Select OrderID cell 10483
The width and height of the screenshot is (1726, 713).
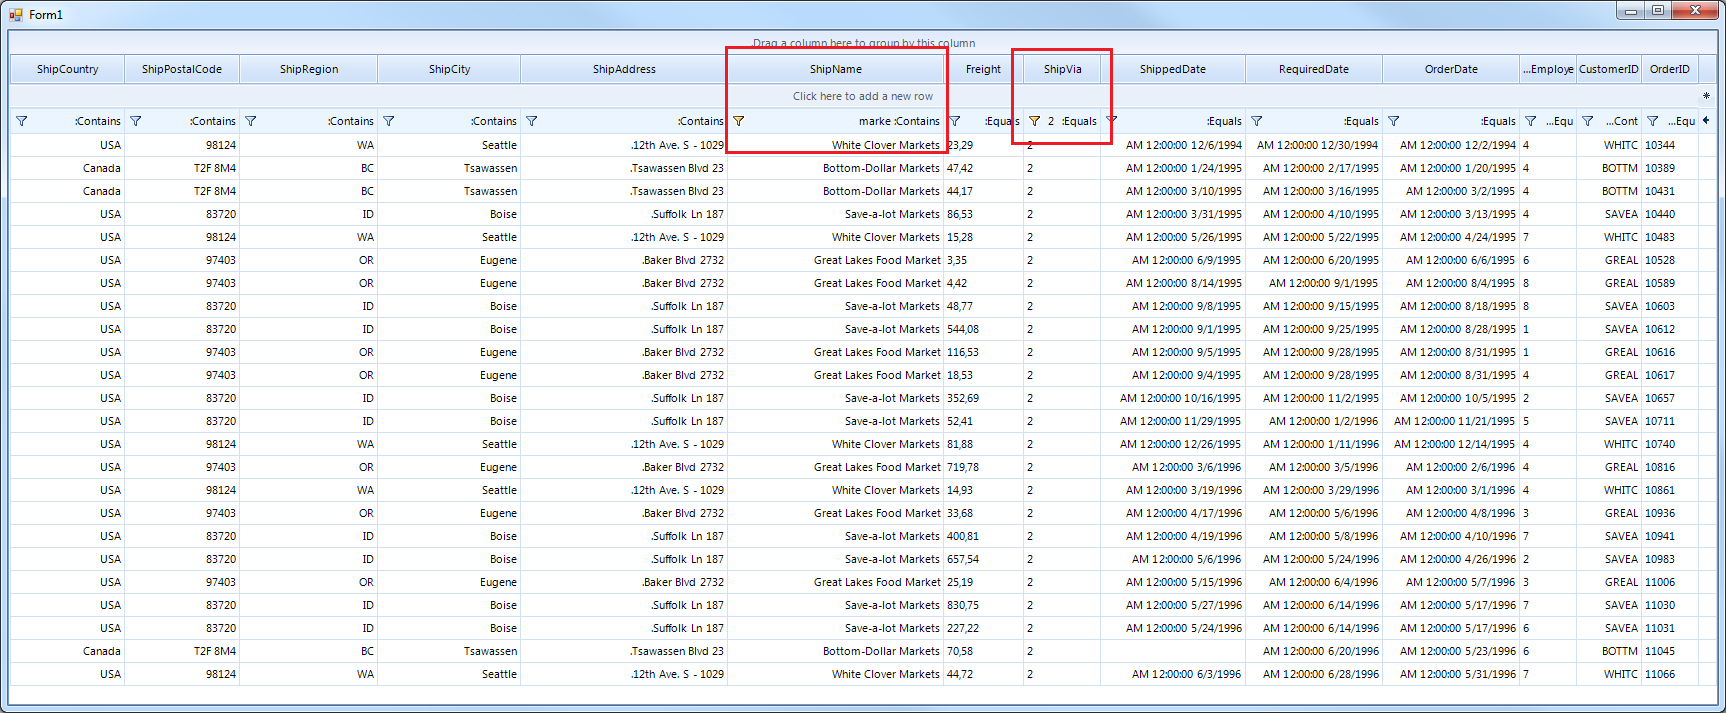pyautogui.click(x=1670, y=237)
